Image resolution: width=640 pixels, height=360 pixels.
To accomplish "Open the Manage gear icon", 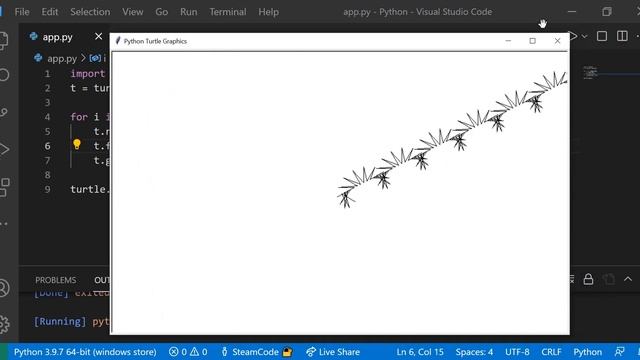I will pos(4,324).
